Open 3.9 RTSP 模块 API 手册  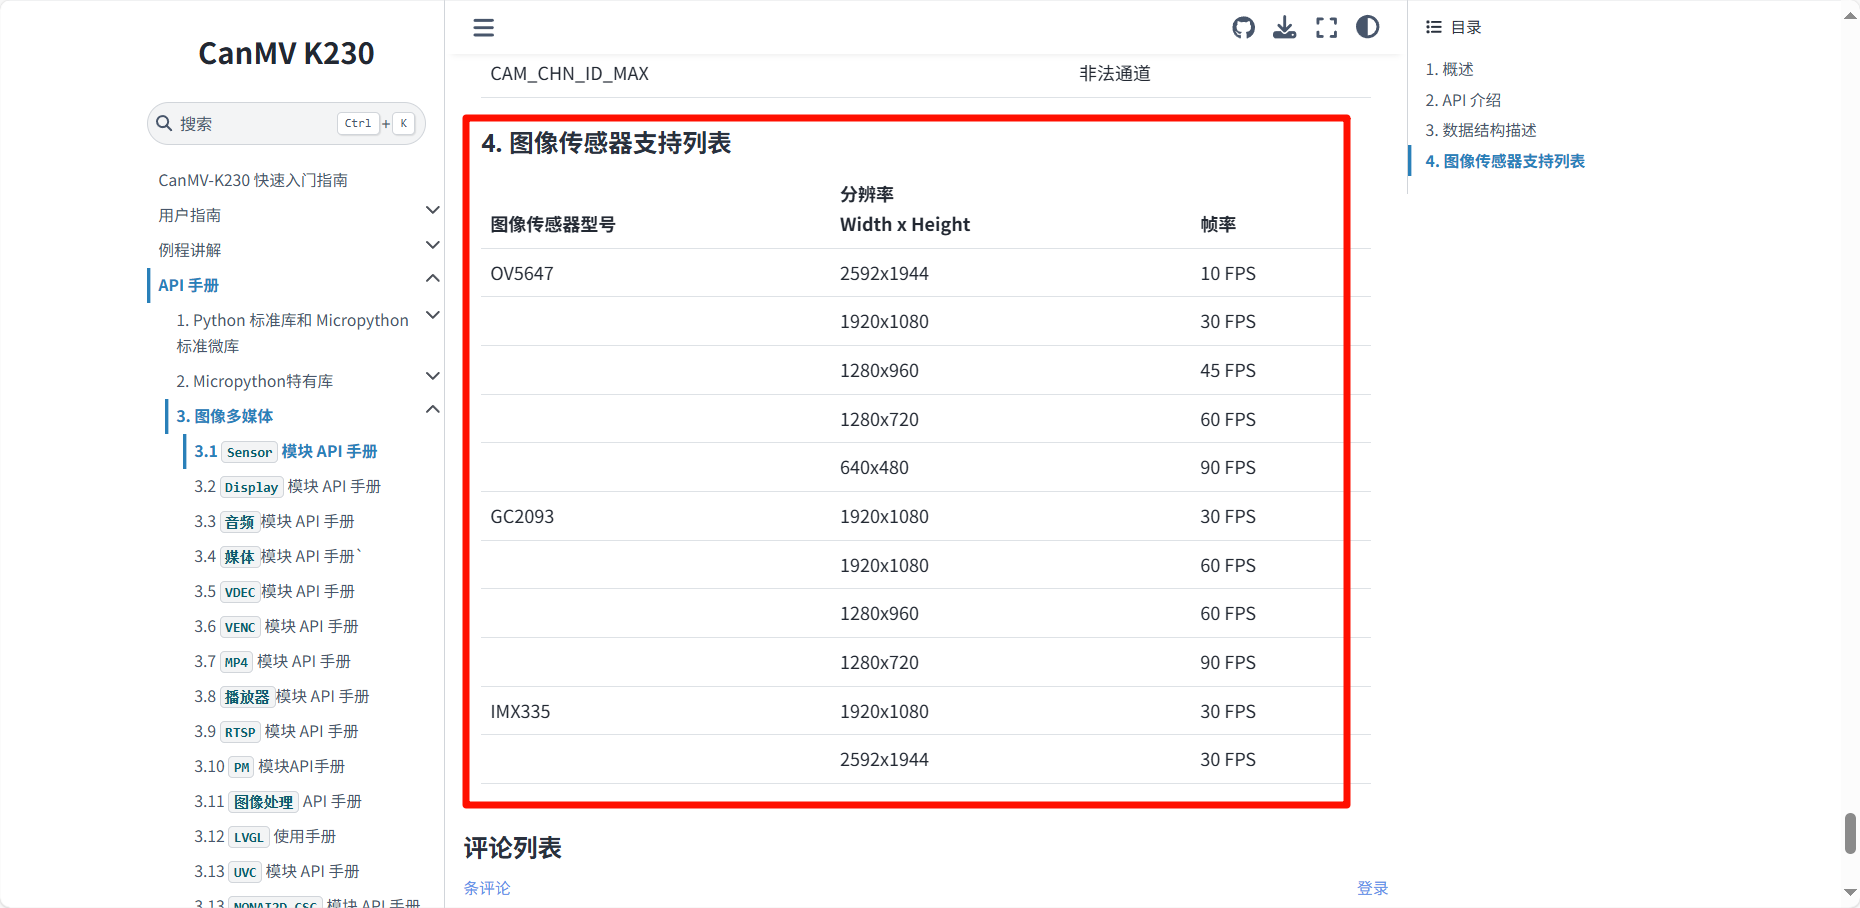pyautogui.click(x=276, y=732)
